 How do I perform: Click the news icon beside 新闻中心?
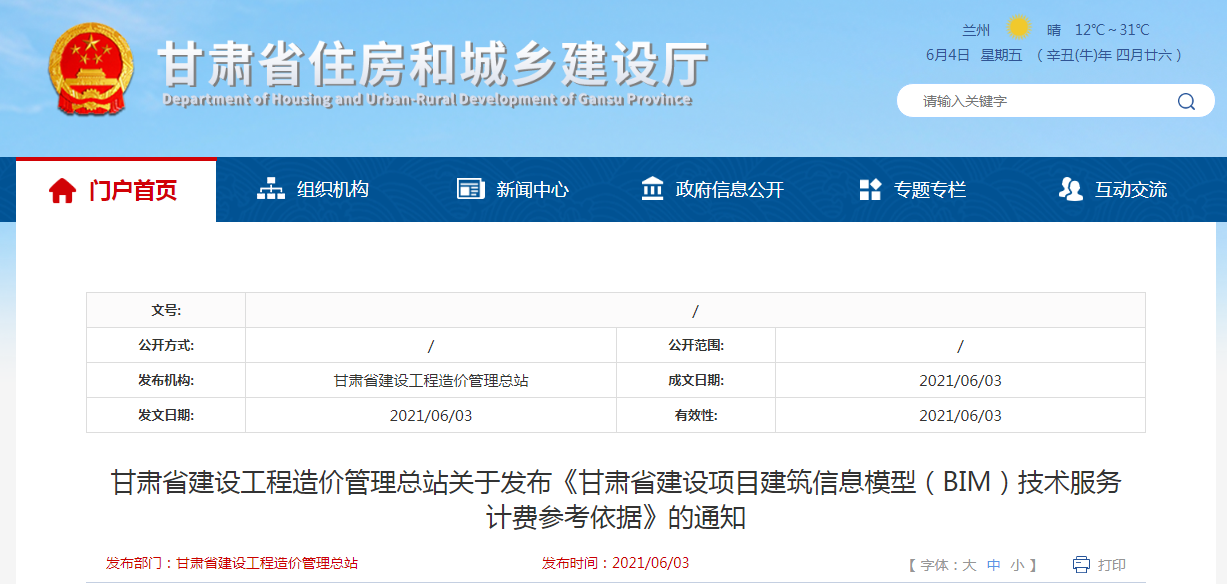pos(470,189)
